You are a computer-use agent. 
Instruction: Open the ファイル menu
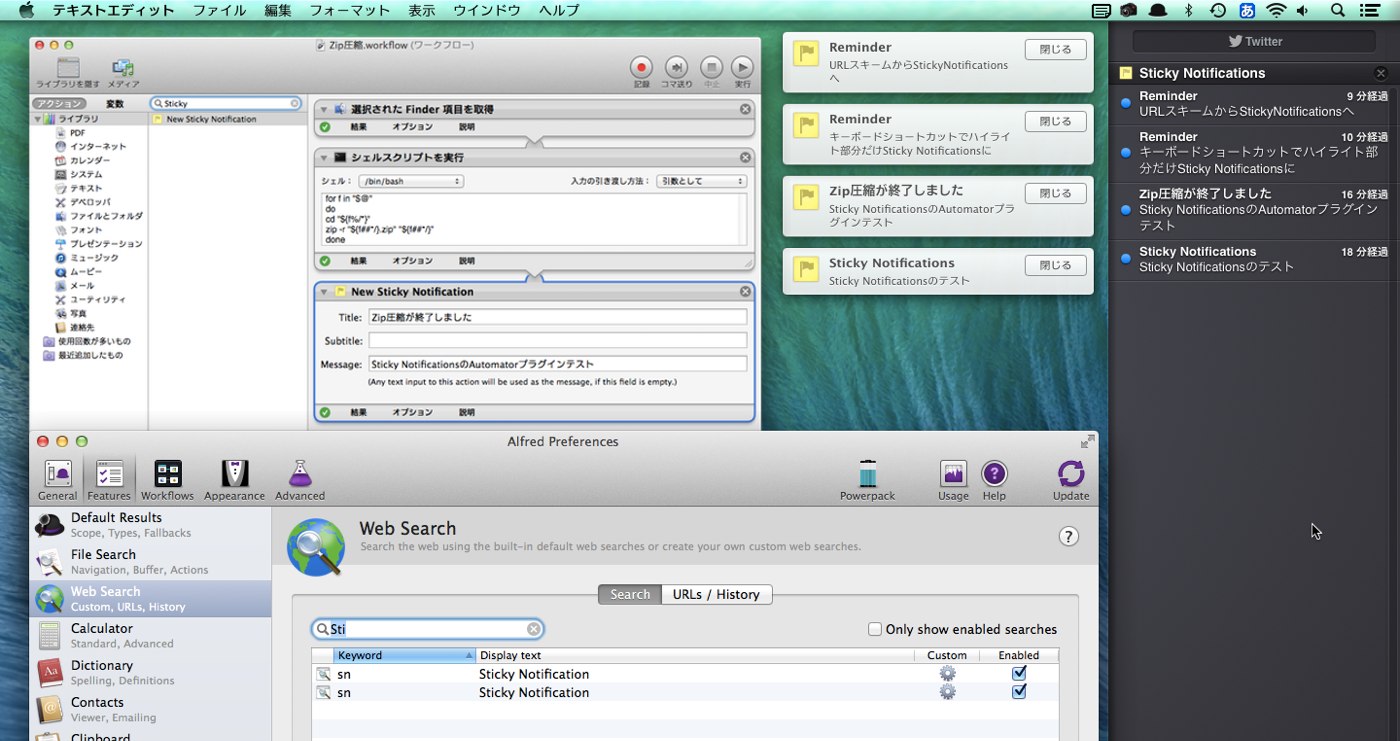click(220, 11)
